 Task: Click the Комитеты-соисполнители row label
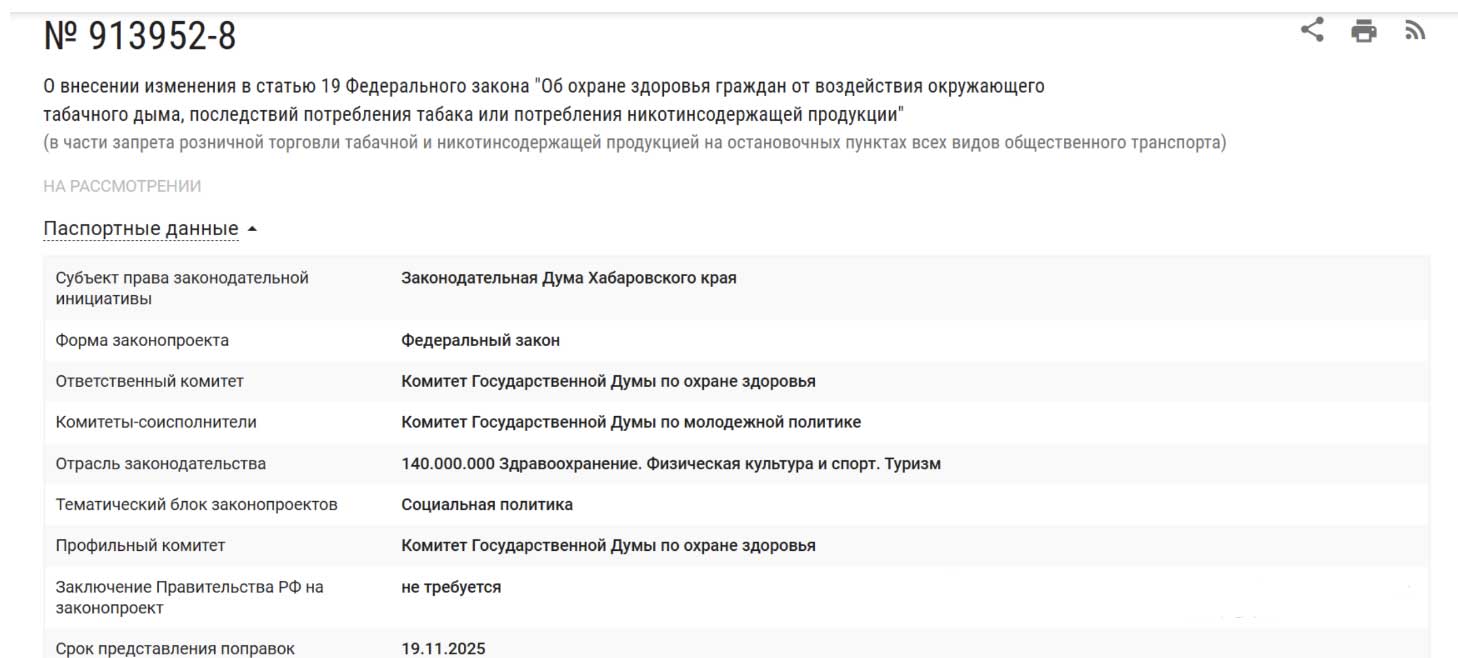pyautogui.click(x=156, y=422)
